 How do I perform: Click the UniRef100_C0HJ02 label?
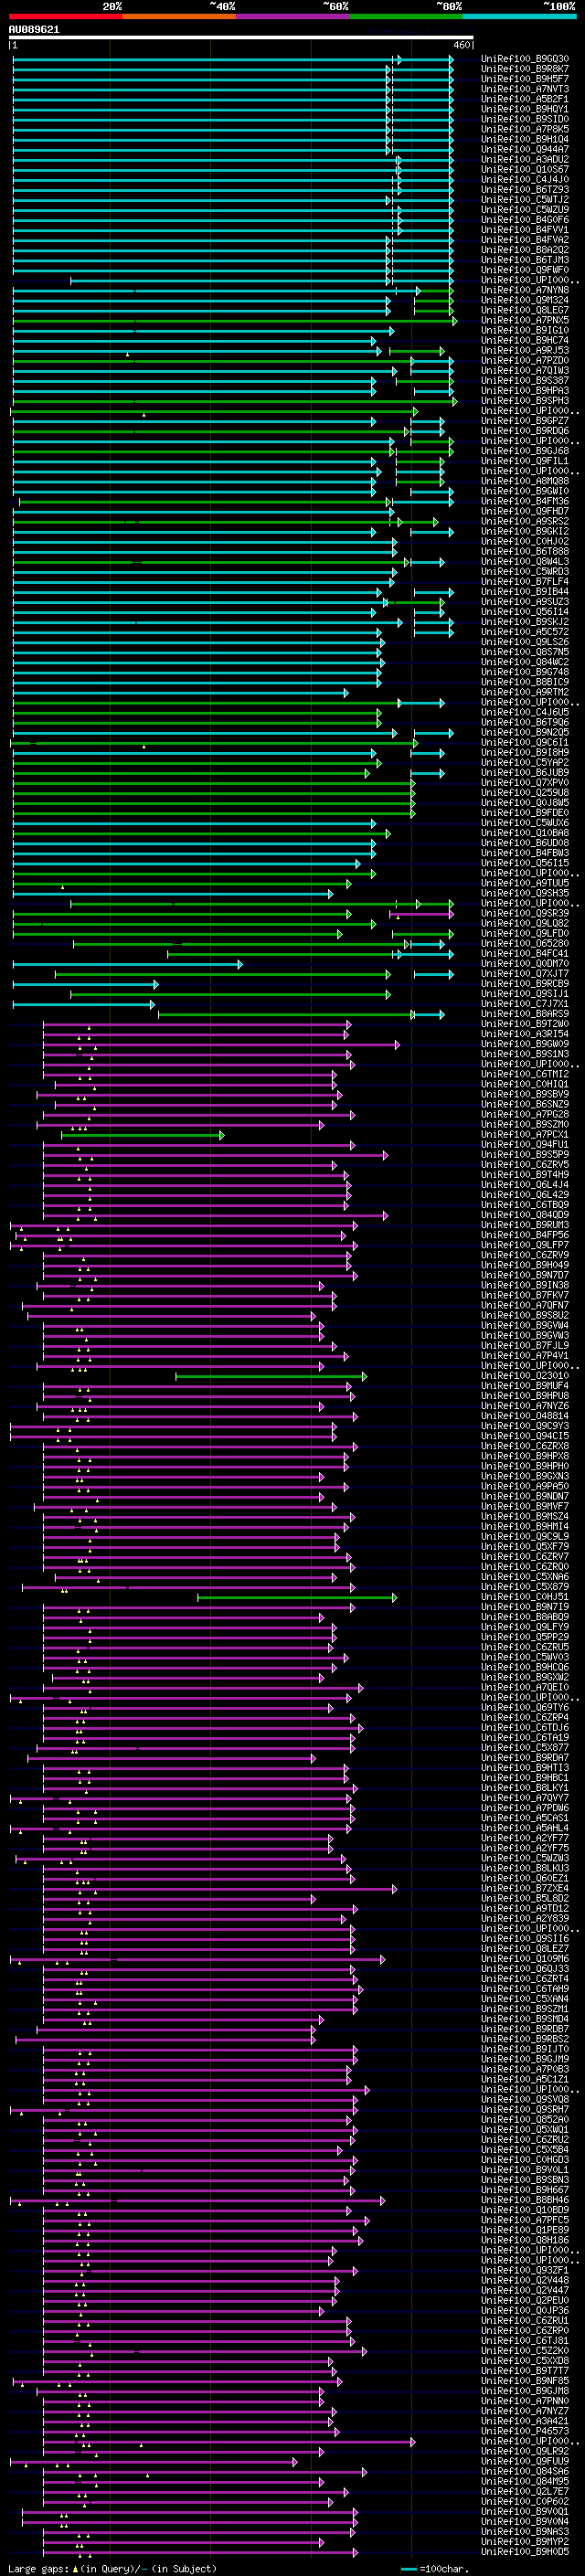coord(525,541)
